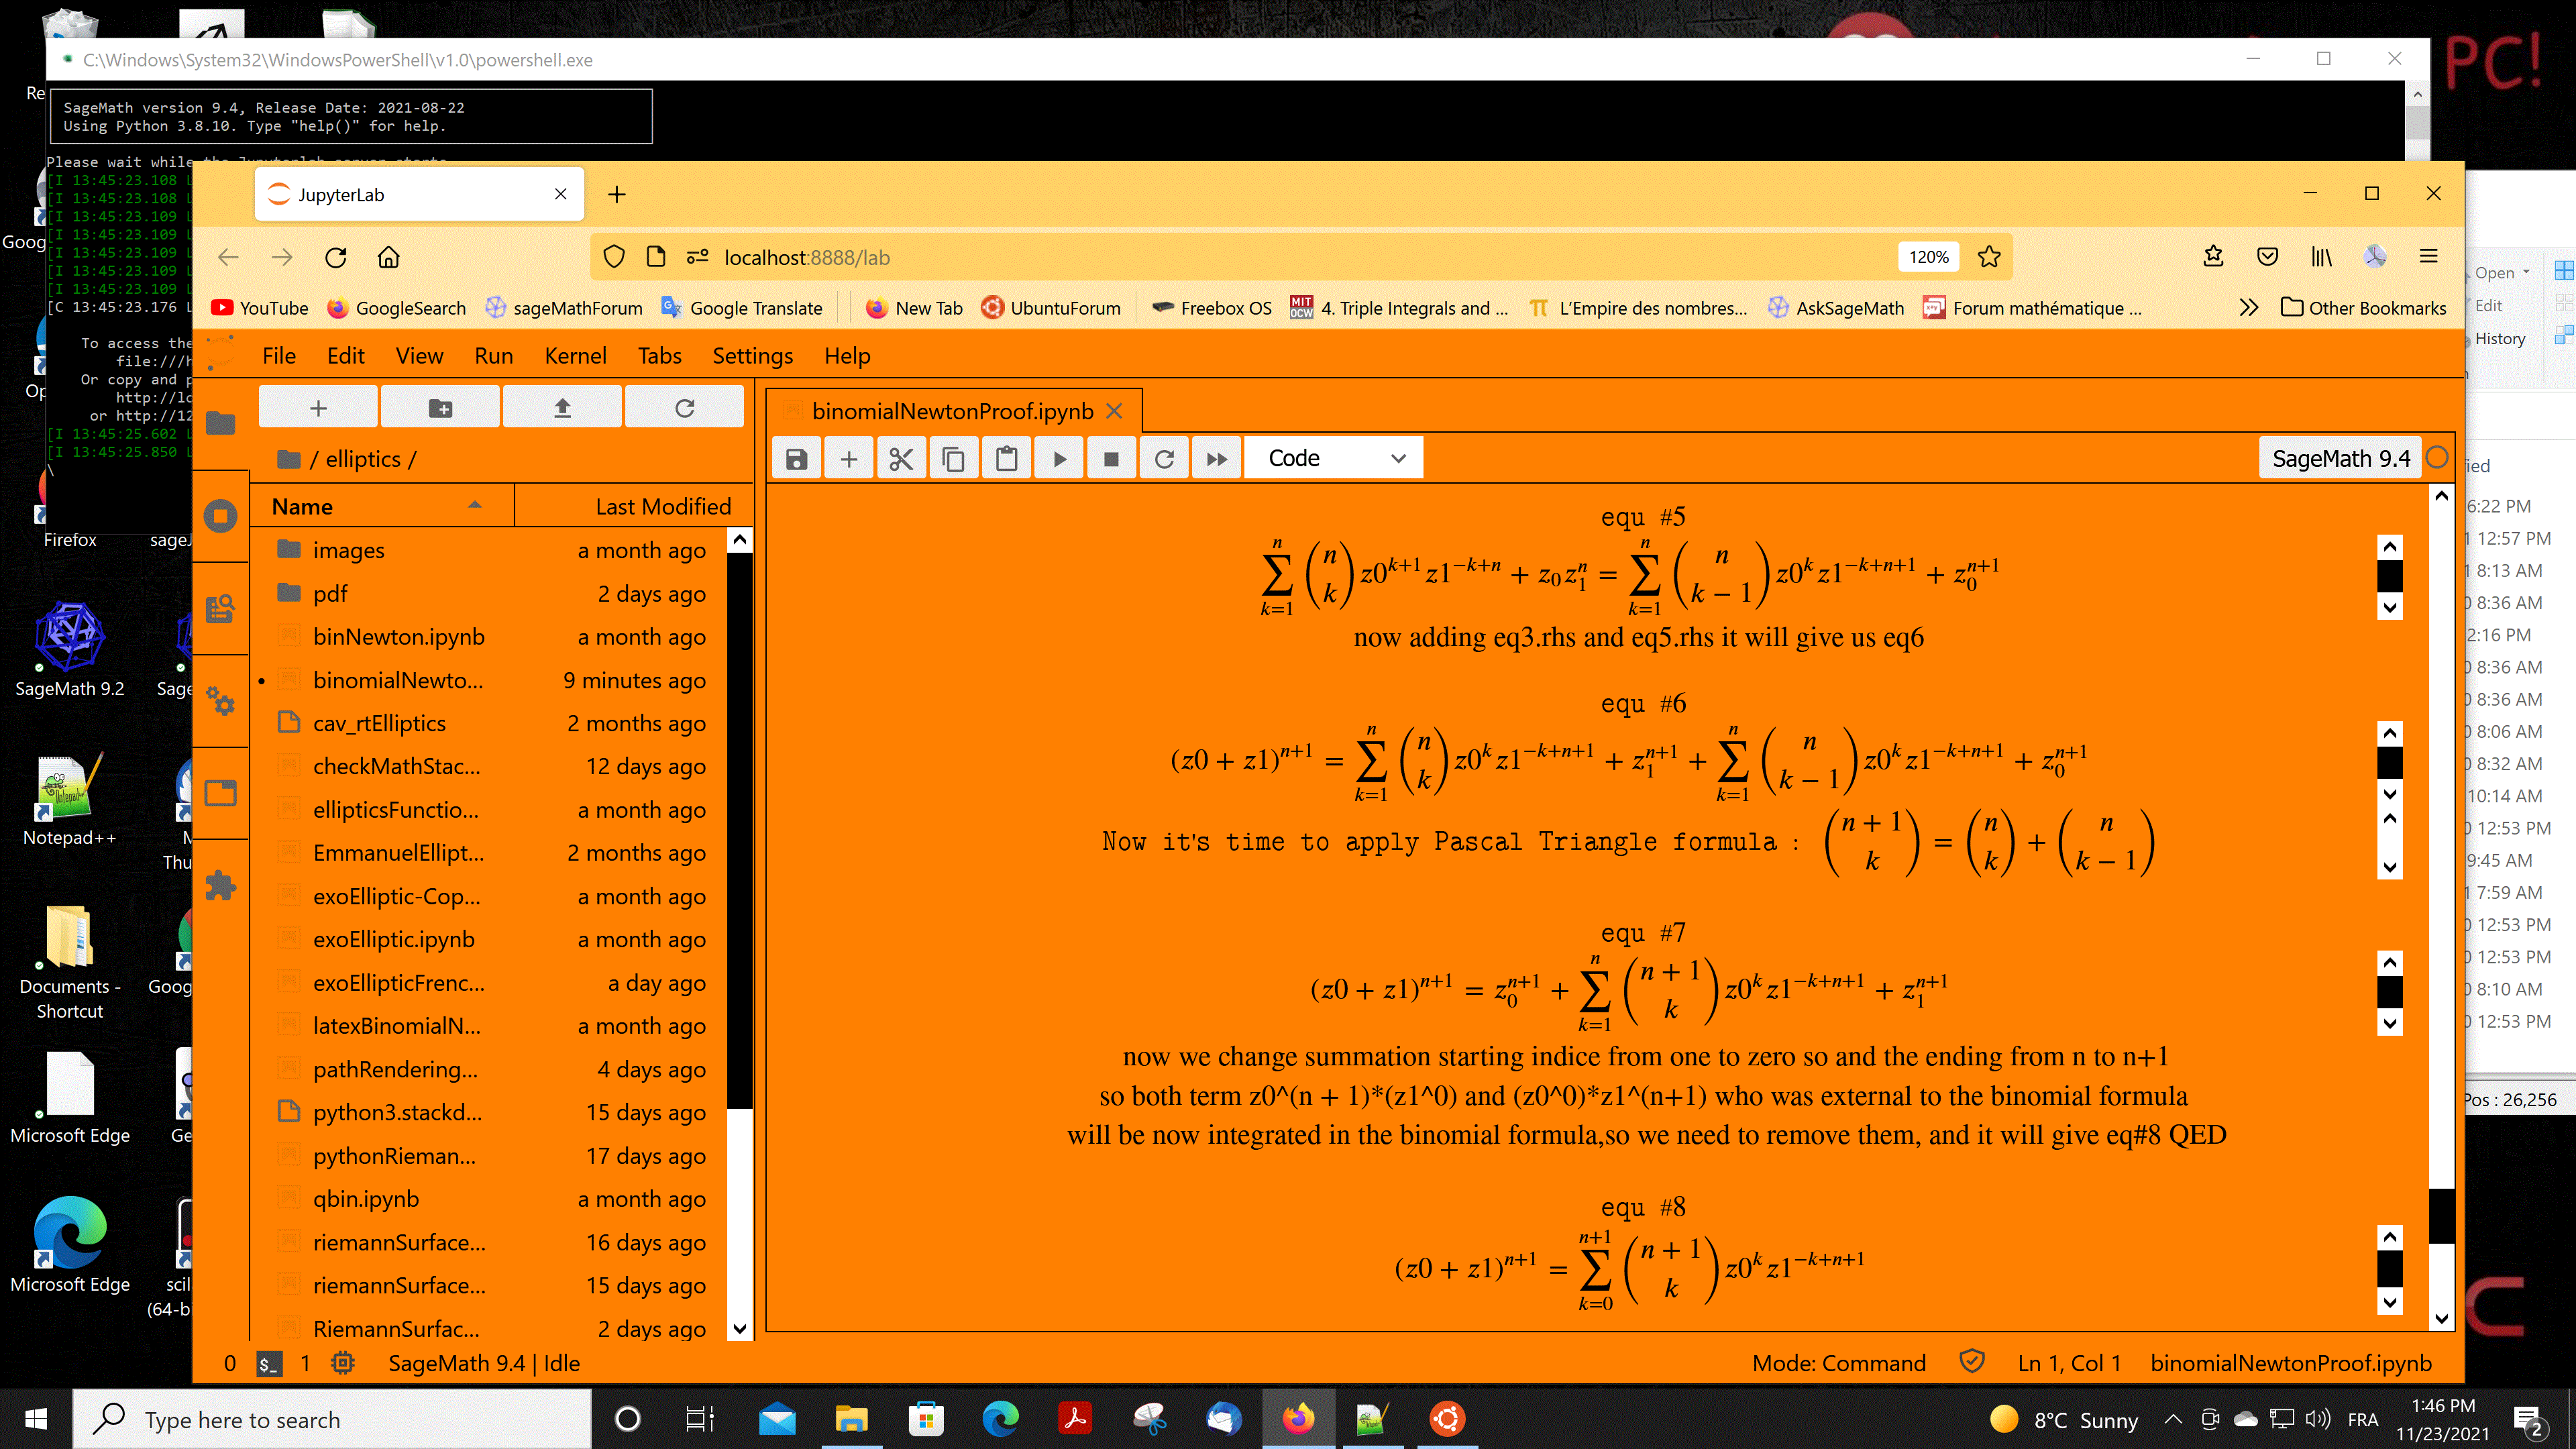Create a new launcher with the plus icon
Viewport: 2576px width, 1449px height.
(x=317, y=406)
